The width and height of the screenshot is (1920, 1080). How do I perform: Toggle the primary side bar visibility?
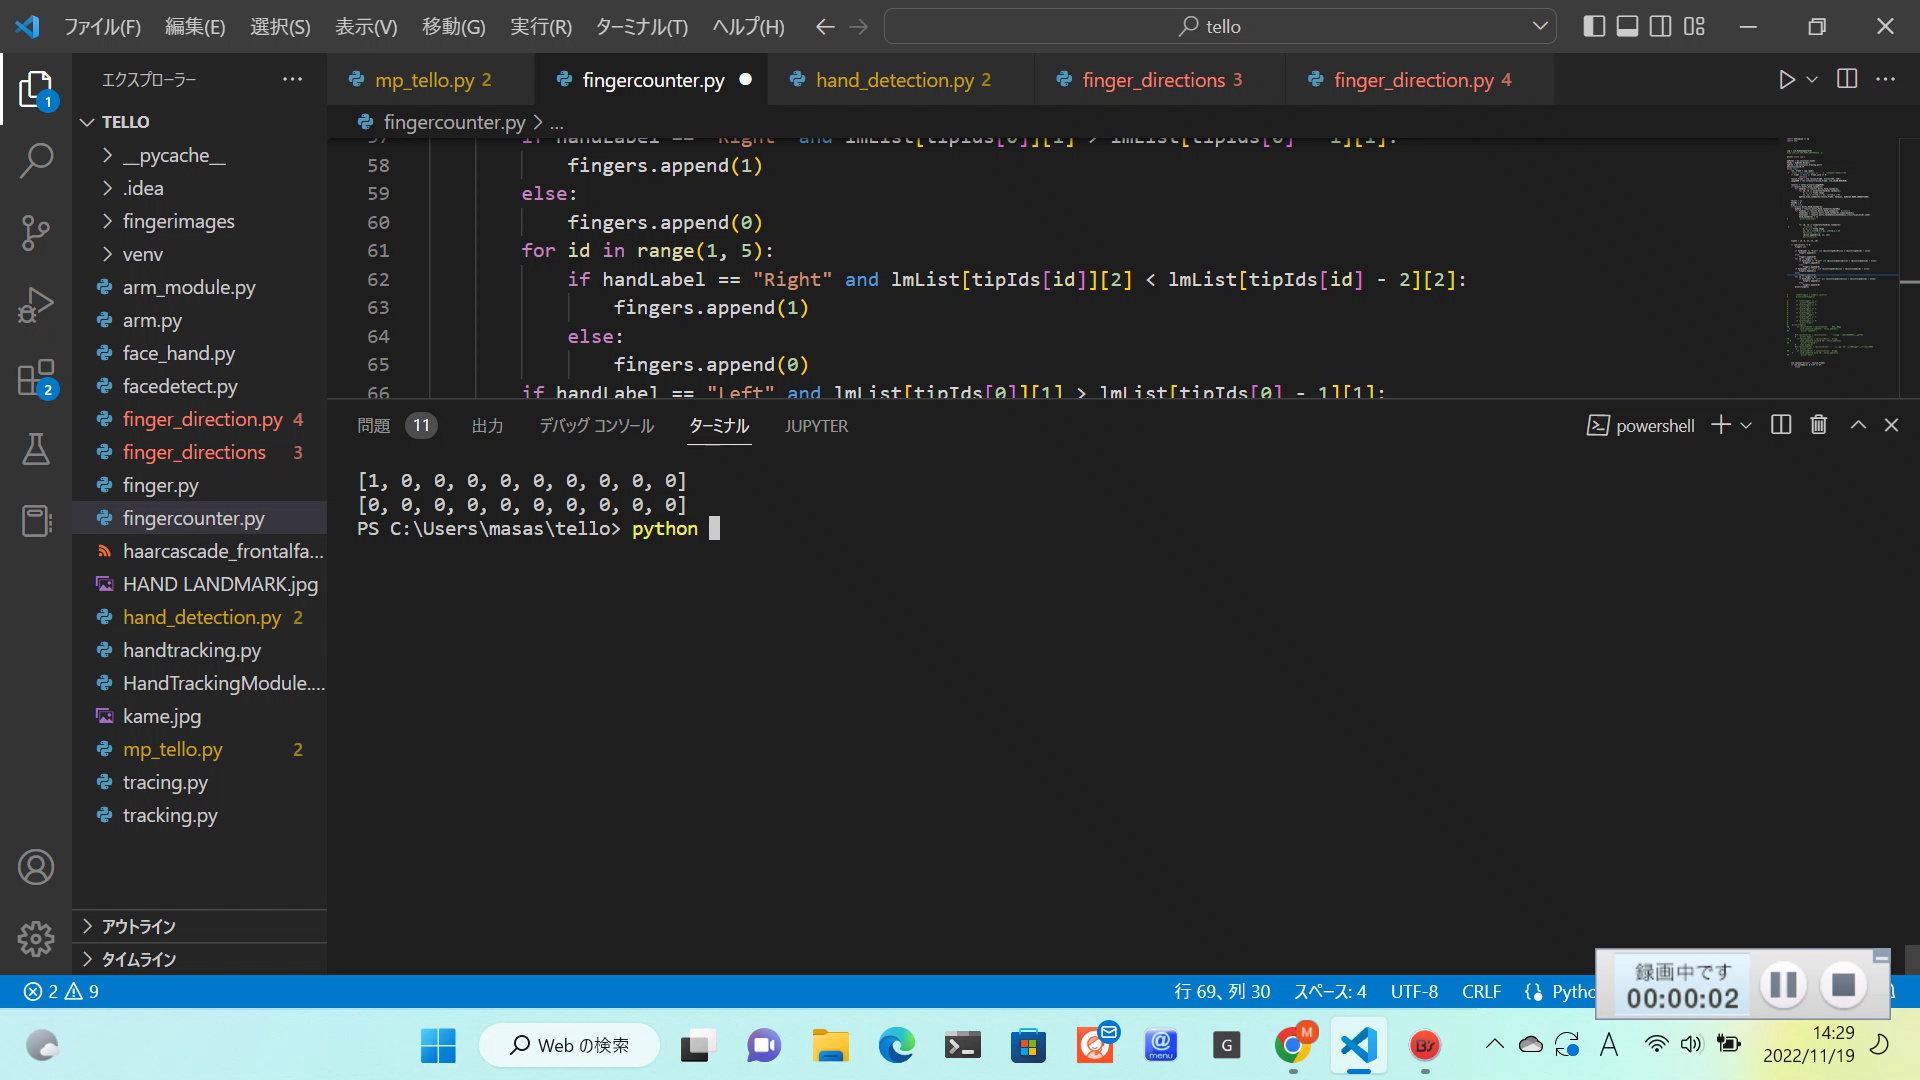click(1595, 26)
